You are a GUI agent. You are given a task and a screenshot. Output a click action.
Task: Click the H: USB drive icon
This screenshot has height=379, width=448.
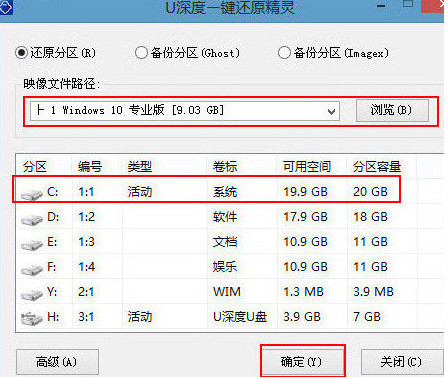click(x=32, y=319)
